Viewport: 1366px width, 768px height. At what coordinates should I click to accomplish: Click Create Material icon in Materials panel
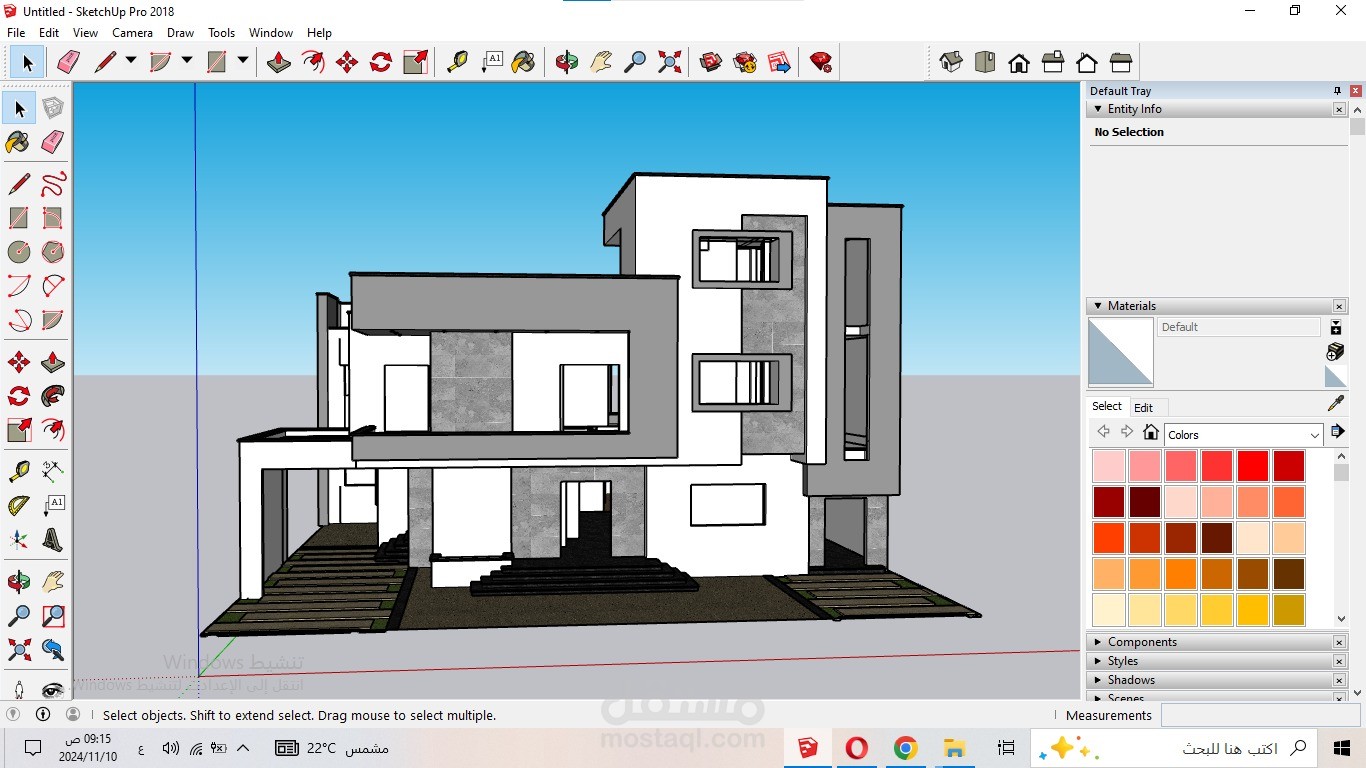point(1335,351)
